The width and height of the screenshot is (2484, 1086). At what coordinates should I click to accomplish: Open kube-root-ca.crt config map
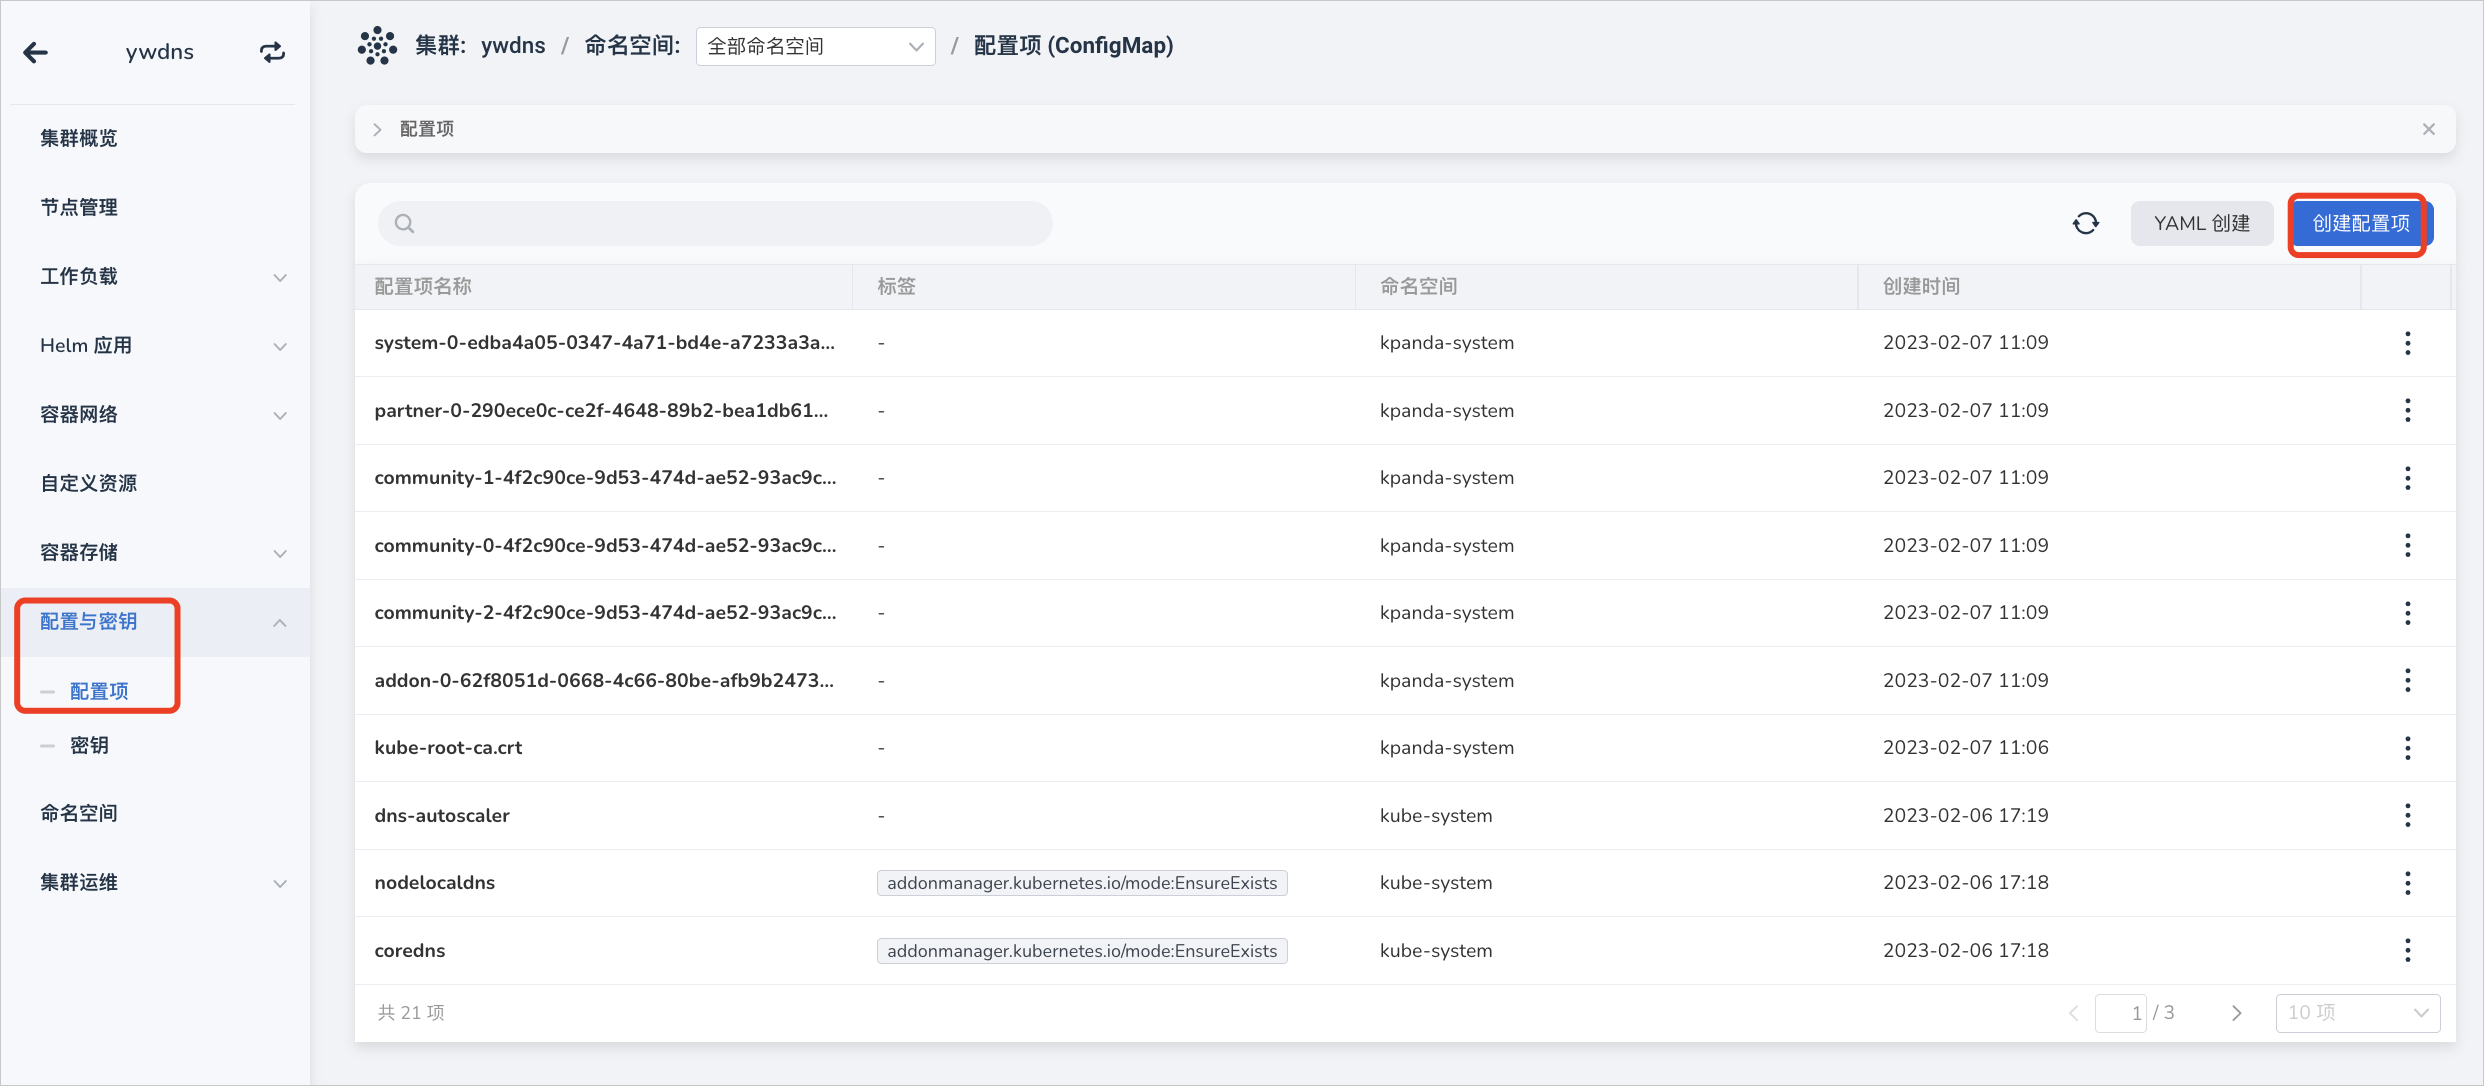[448, 748]
